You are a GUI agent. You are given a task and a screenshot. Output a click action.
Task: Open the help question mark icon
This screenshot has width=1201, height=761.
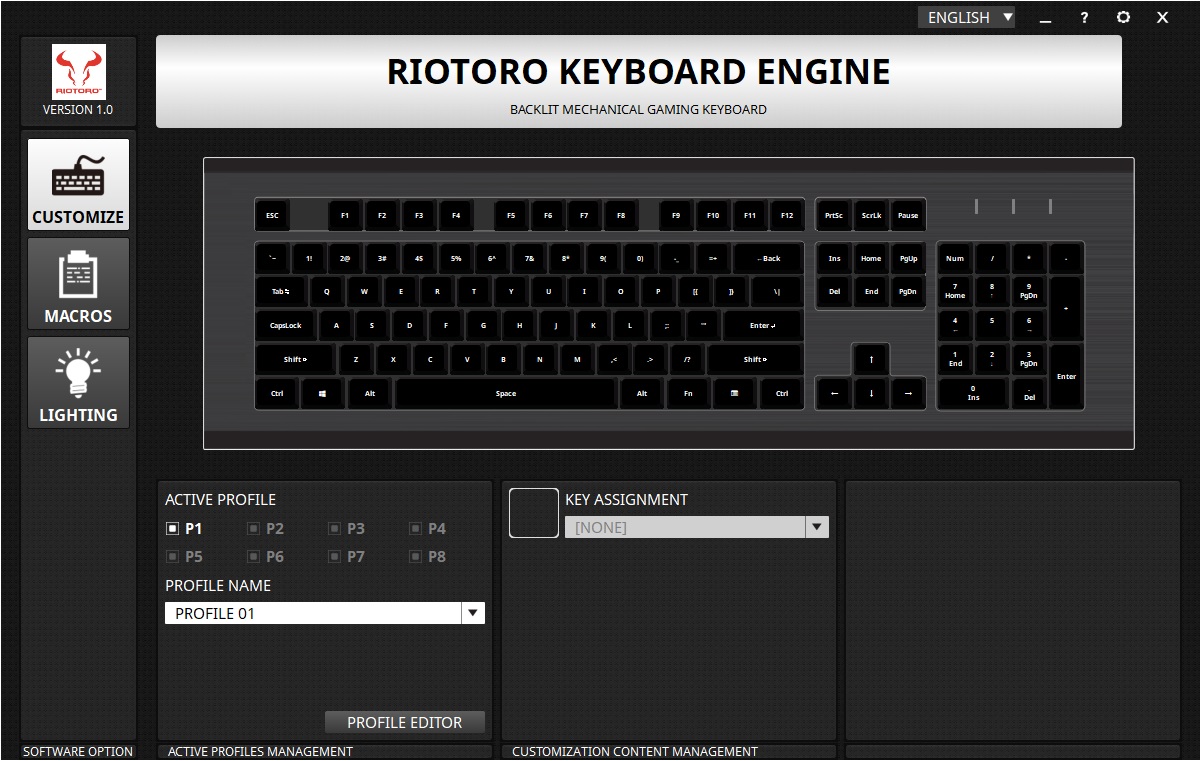coord(1084,18)
